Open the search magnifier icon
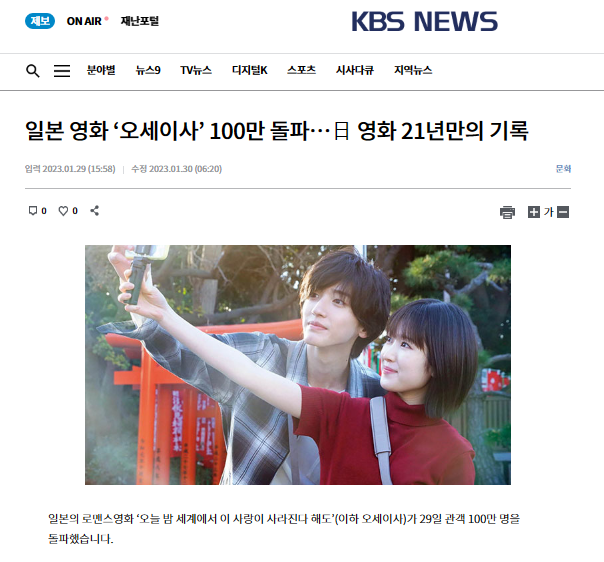Viewport: 604px width, 562px height. pyautogui.click(x=33, y=71)
